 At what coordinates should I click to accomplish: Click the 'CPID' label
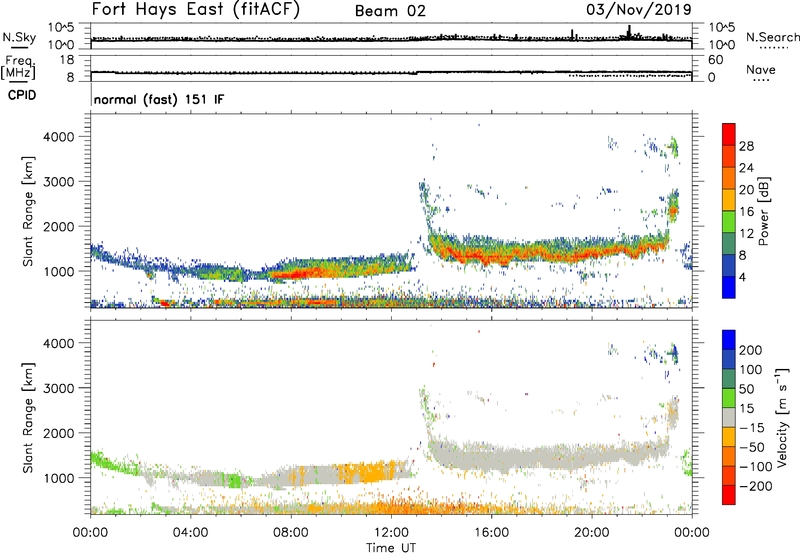pos(22,95)
